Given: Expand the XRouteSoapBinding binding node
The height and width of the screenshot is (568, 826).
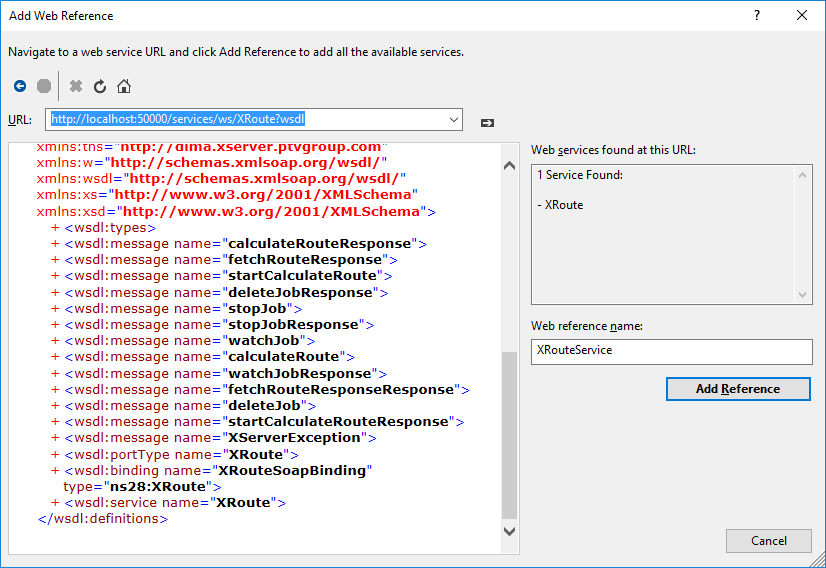Looking at the screenshot, I should click(x=55, y=470).
